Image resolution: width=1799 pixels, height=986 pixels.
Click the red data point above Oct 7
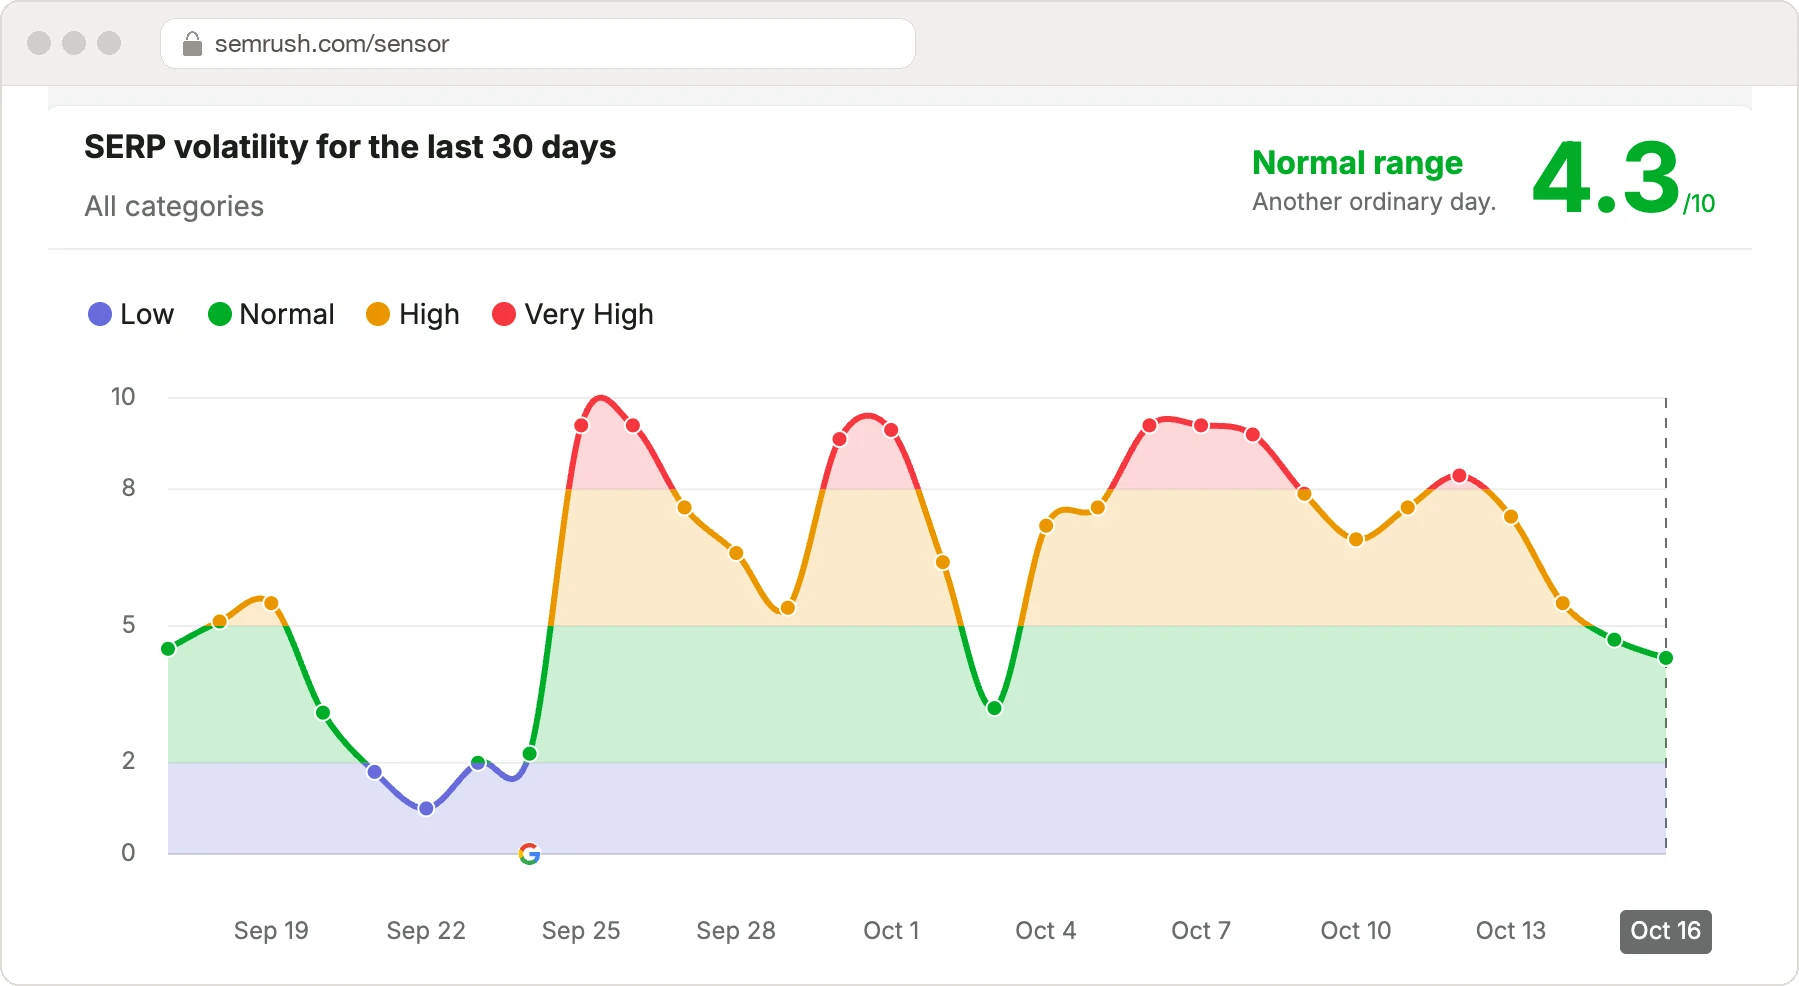[1201, 426]
